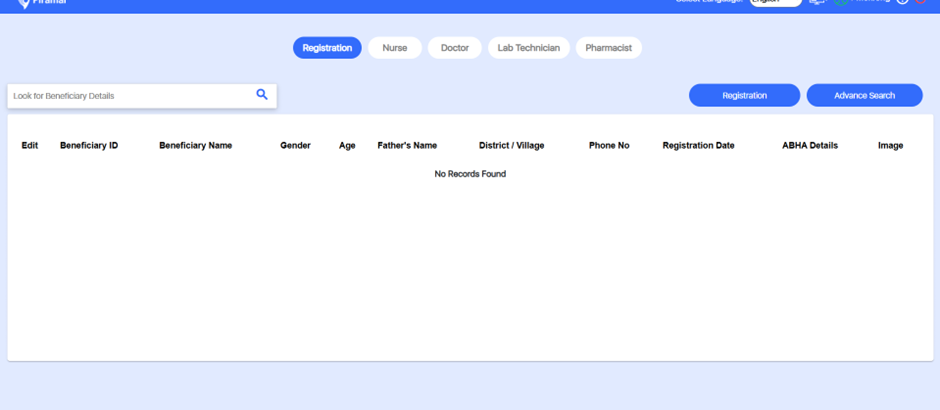Click the red logout icon
Image resolution: width=940 pixels, height=410 pixels.
(x=921, y=2)
